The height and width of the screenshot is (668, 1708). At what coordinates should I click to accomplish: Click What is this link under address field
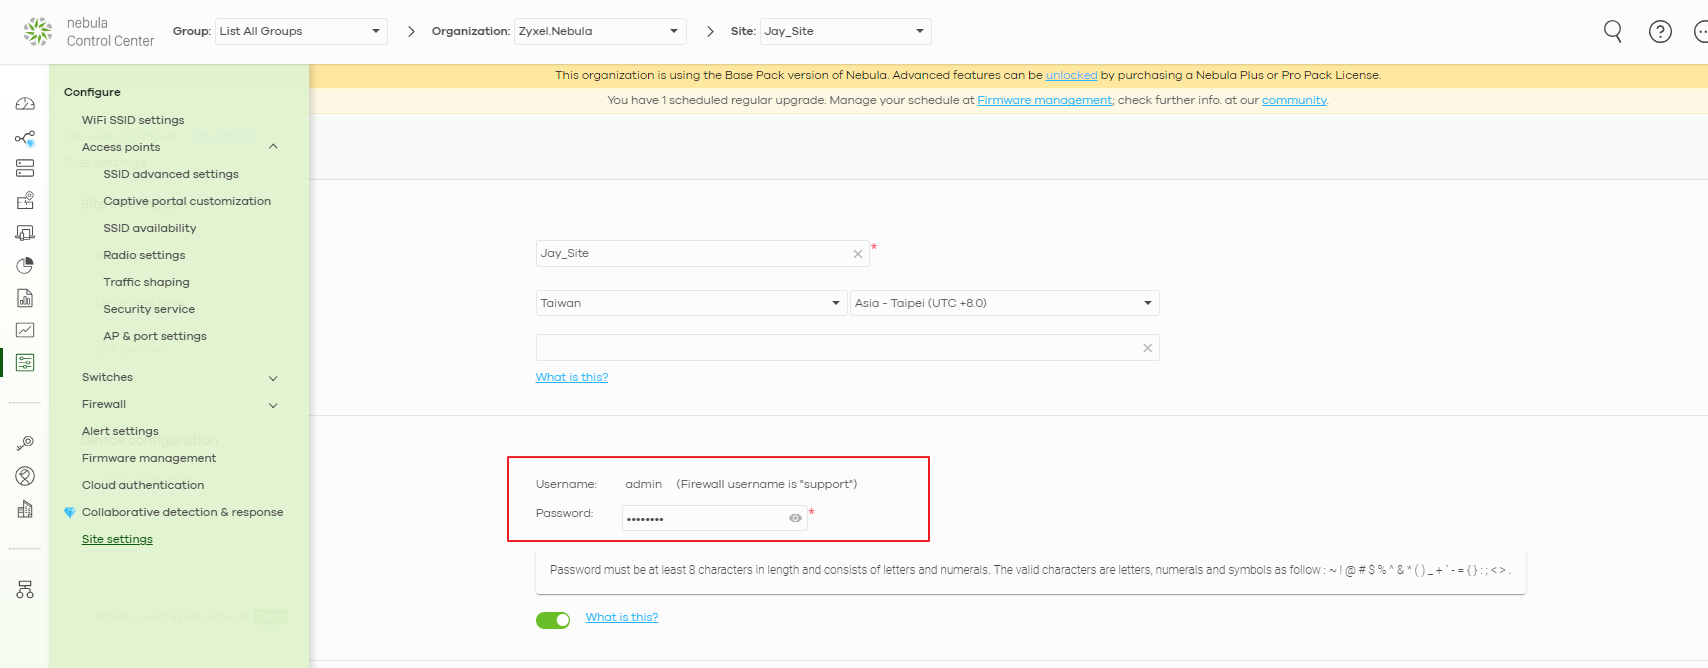[572, 377]
